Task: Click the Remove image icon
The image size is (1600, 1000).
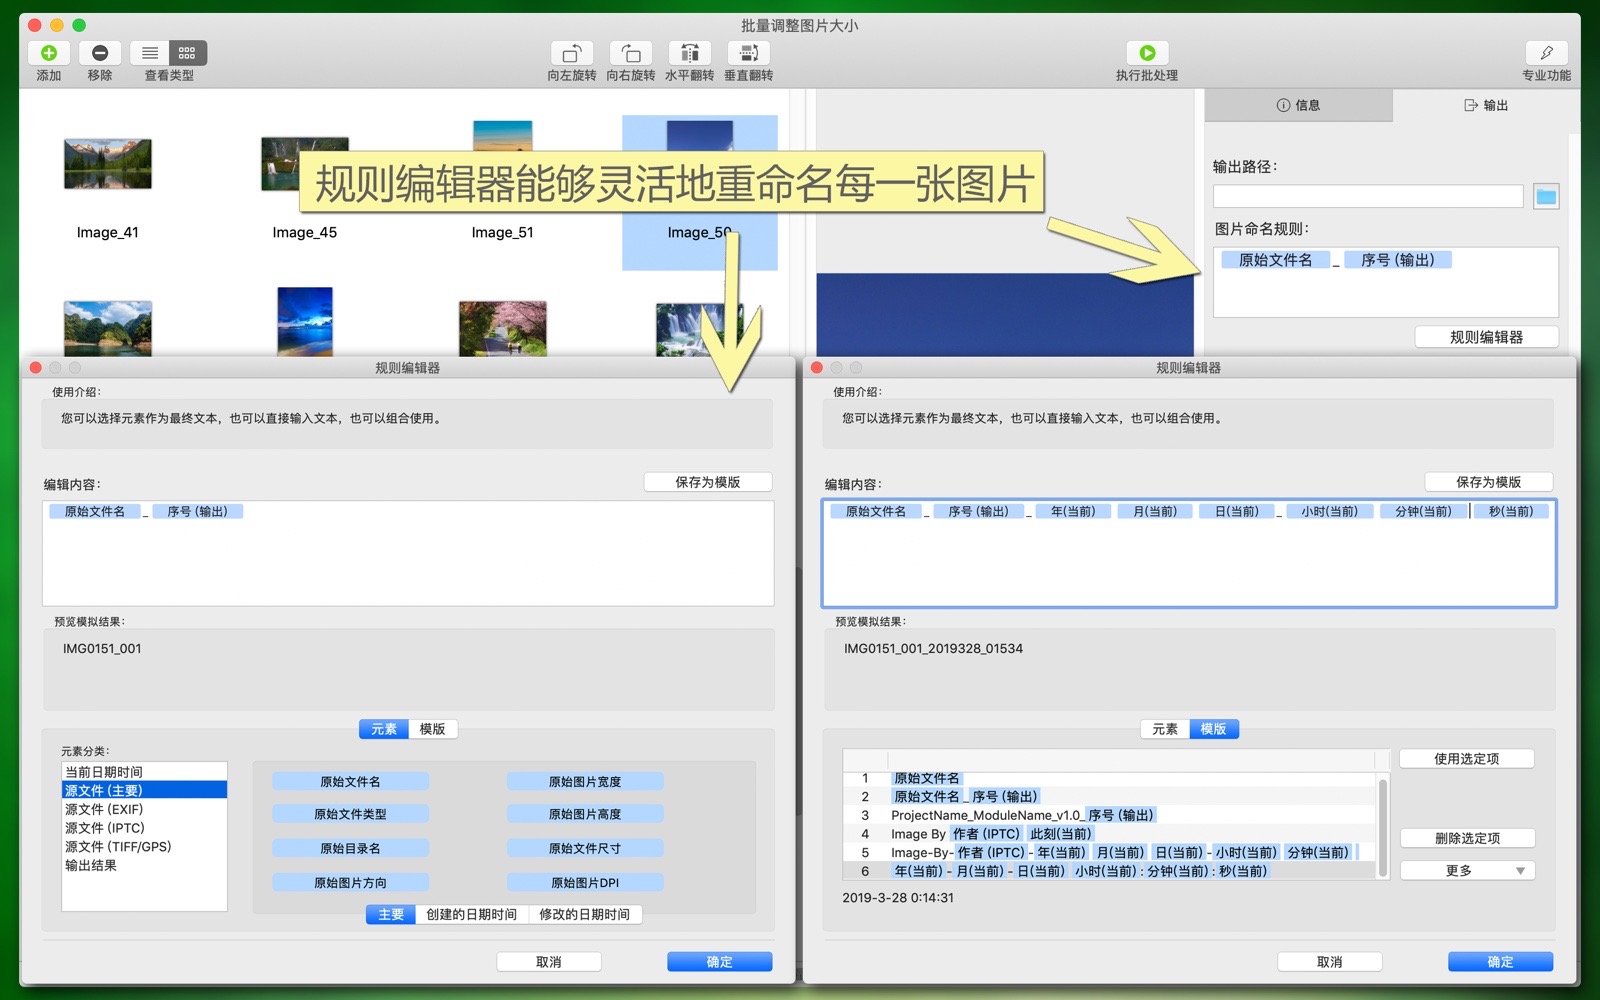Action: point(100,53)
